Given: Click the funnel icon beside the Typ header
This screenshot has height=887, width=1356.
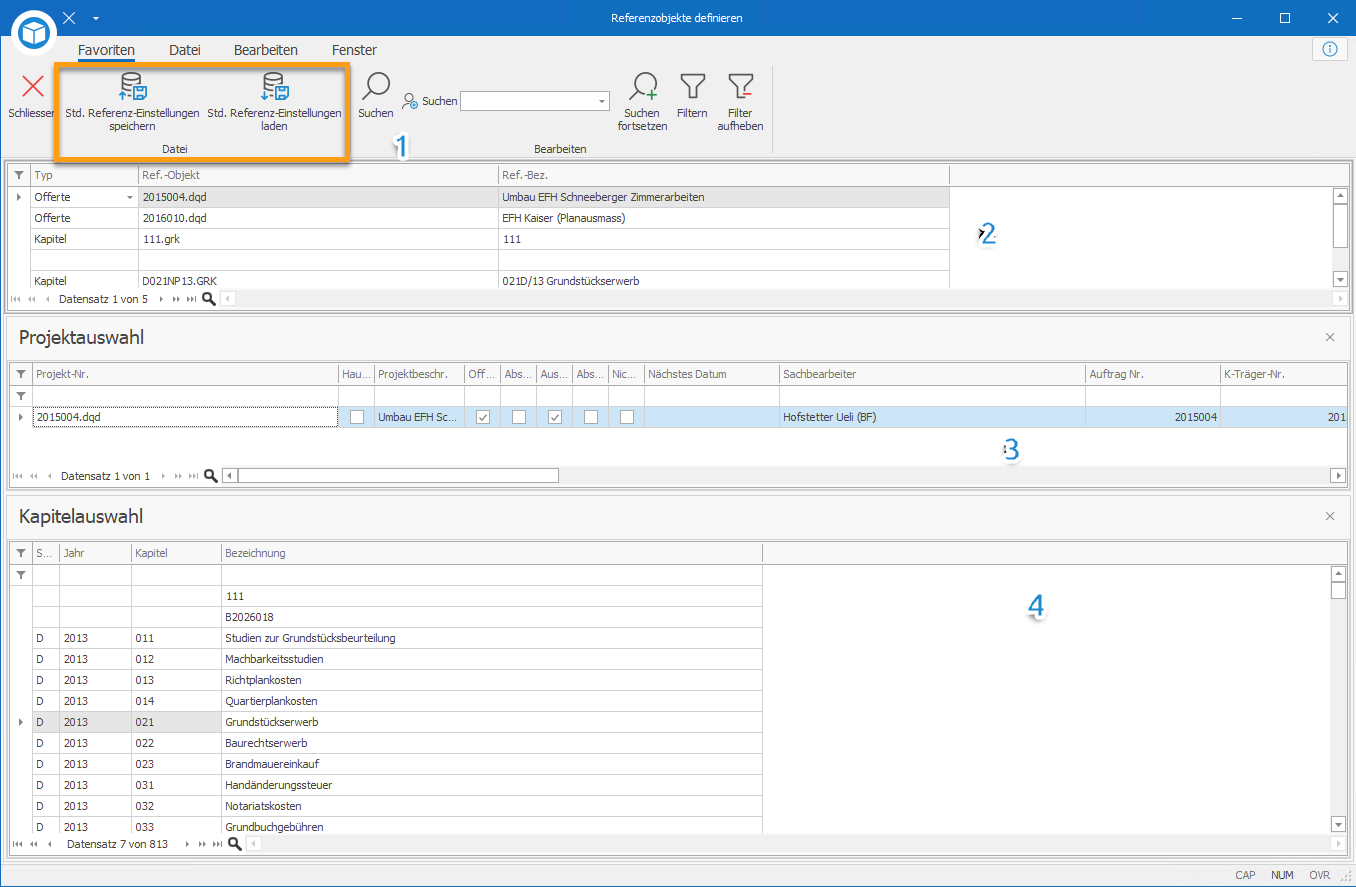Looking at the screenshot, I should pyautogui.click(x=20, y=175).
